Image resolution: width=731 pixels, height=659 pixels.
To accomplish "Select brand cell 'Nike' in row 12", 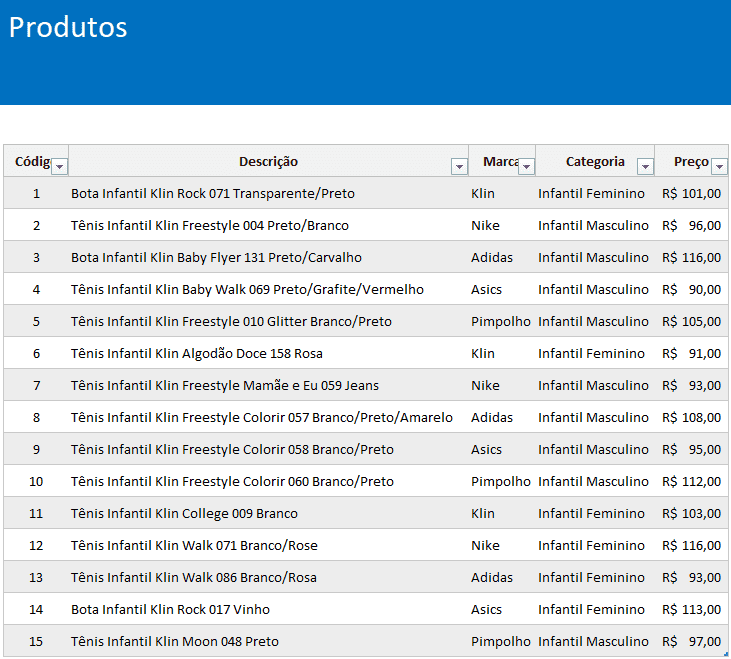I will [x=502, y=545].
